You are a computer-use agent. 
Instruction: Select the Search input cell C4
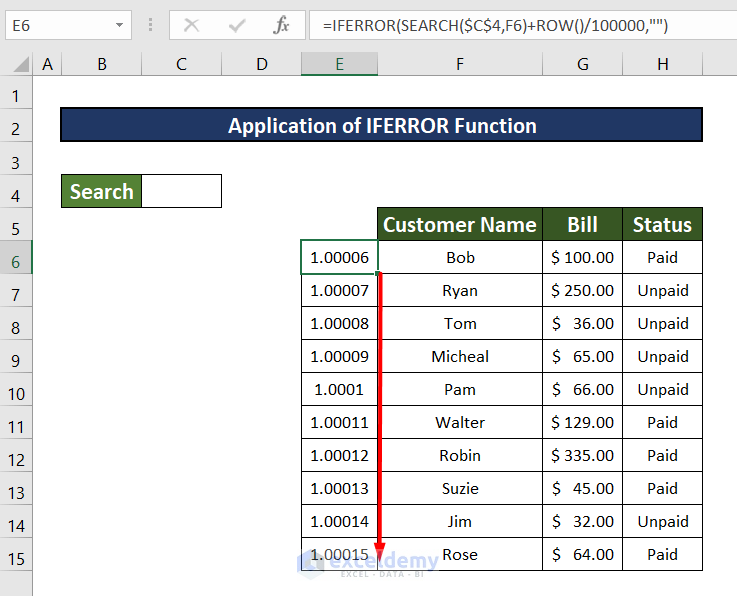(x=181, y=191)
